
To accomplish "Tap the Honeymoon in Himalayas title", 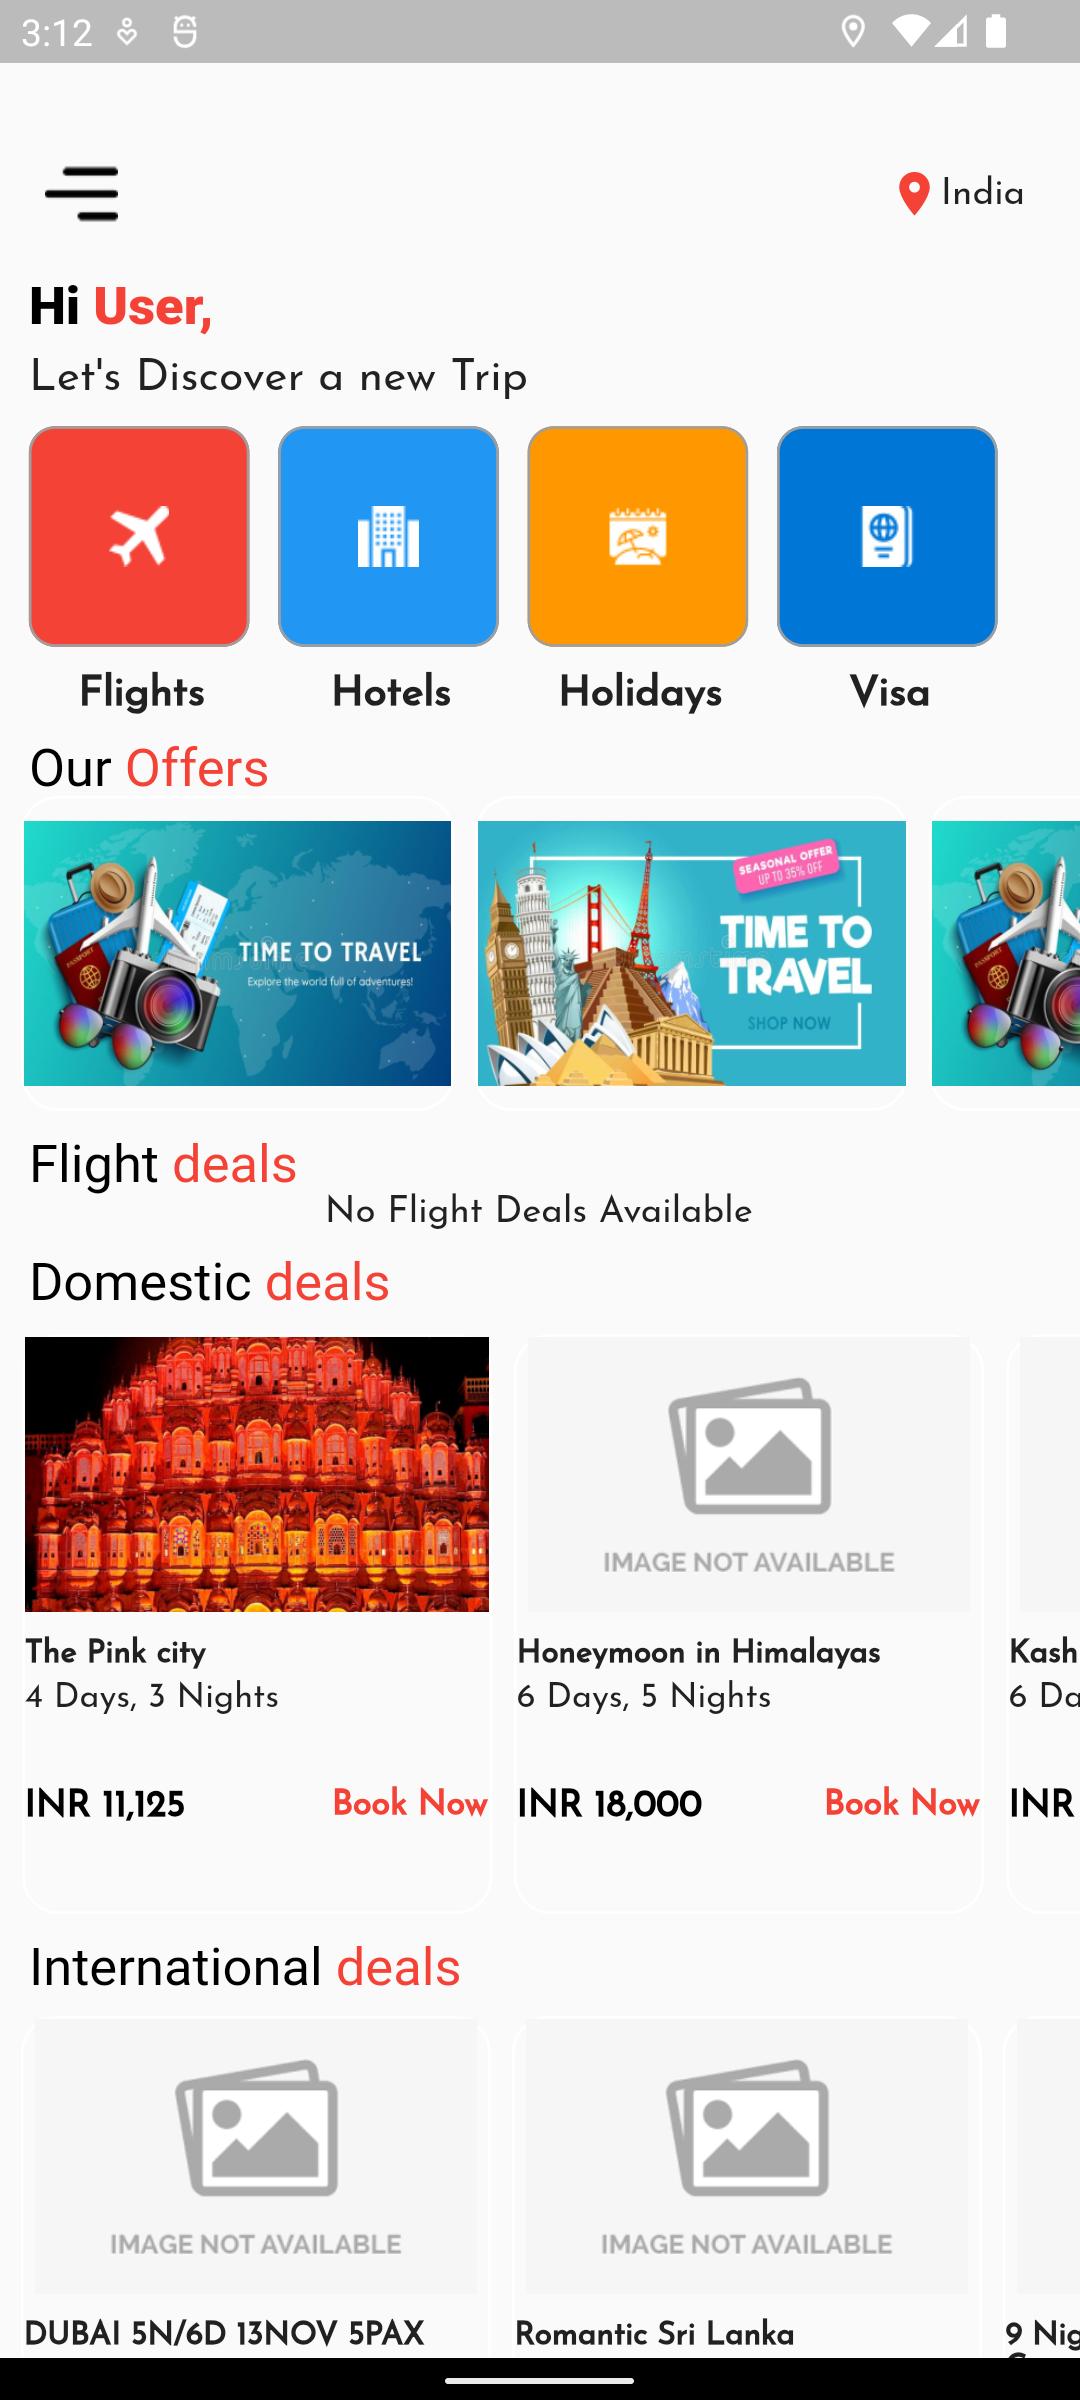I will pyautogui.click(x=699, y=1652).
